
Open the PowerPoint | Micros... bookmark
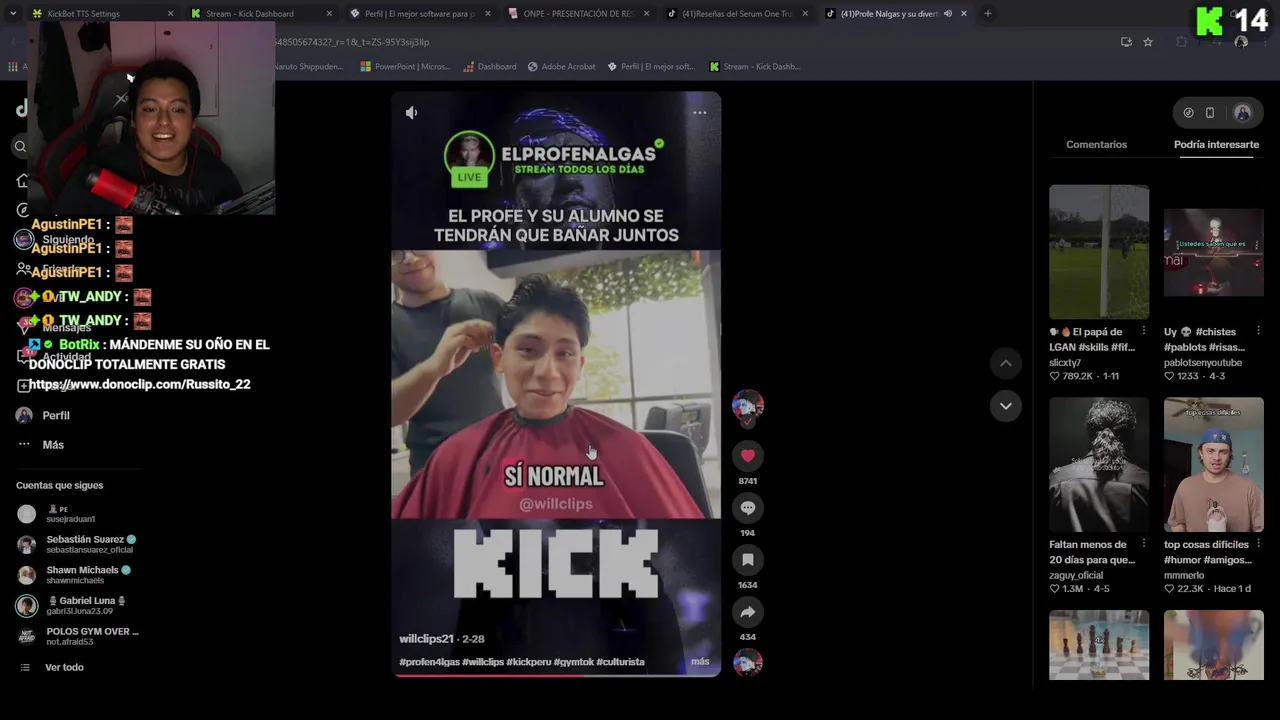click(x=405, y=67)
